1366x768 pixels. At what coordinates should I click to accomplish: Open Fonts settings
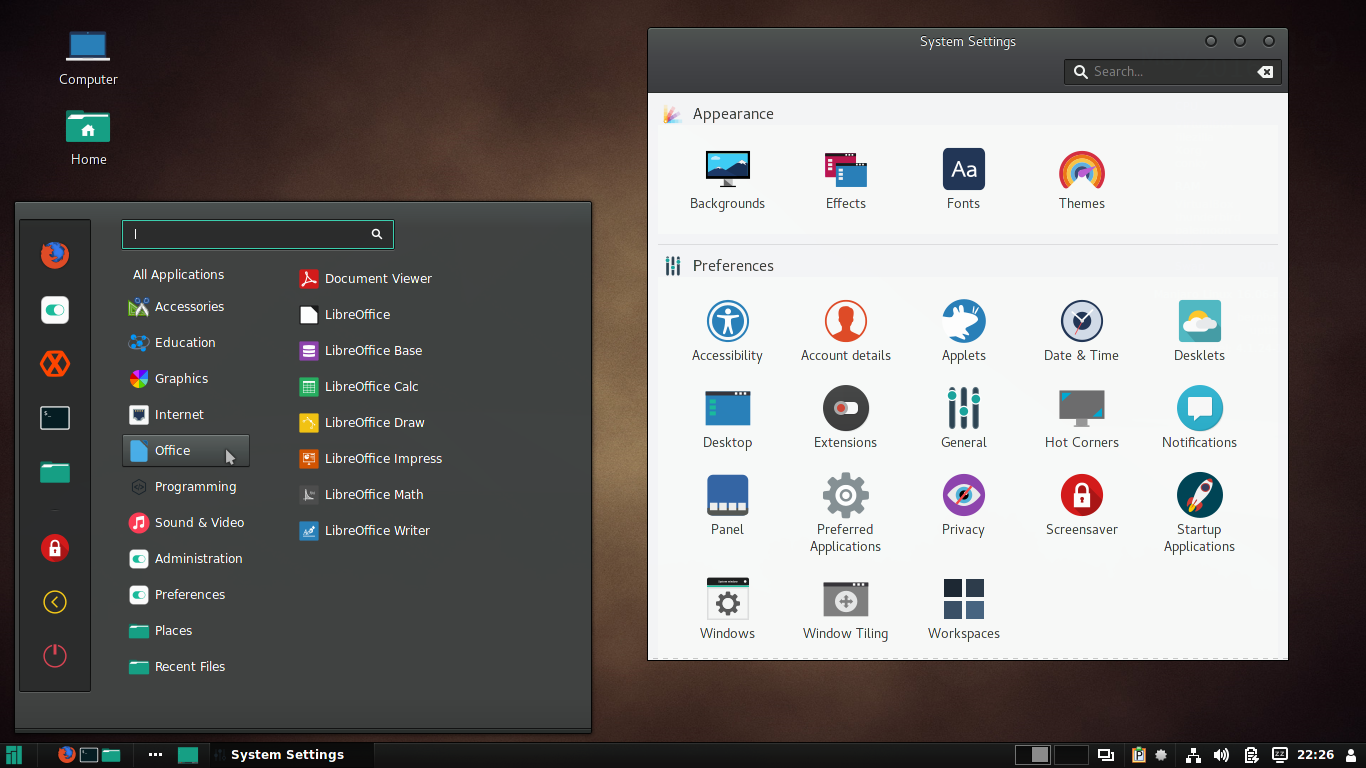[963, 180]
